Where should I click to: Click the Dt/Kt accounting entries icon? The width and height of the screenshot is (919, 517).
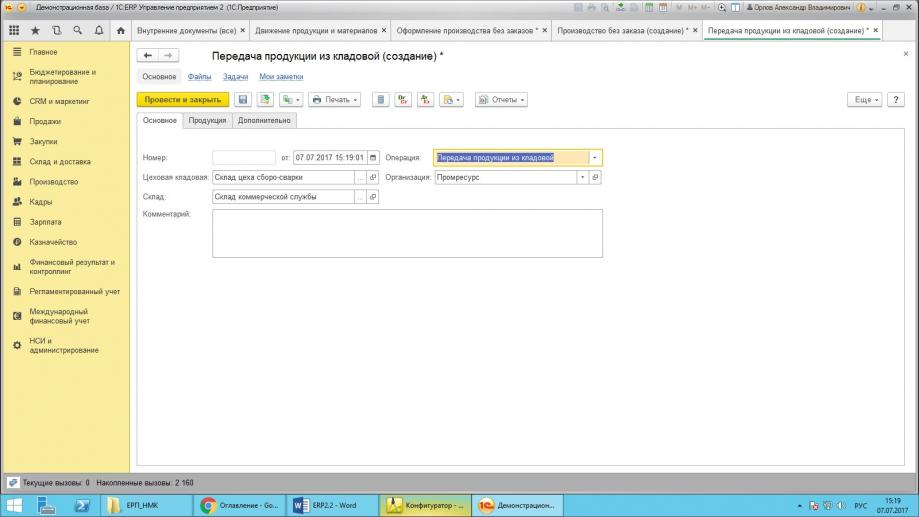[403, 100]
